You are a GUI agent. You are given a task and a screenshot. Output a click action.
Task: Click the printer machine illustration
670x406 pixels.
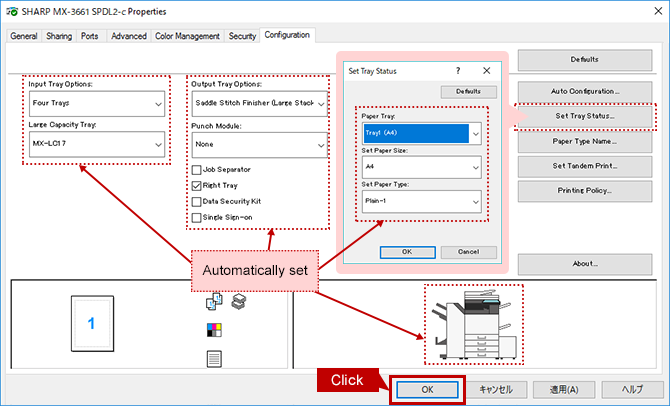474,325
